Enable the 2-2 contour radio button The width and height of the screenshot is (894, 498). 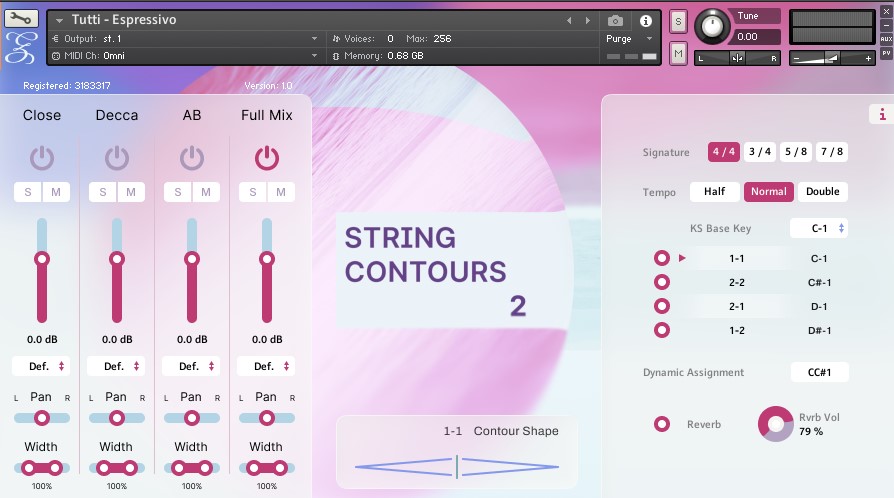[662, 282]
